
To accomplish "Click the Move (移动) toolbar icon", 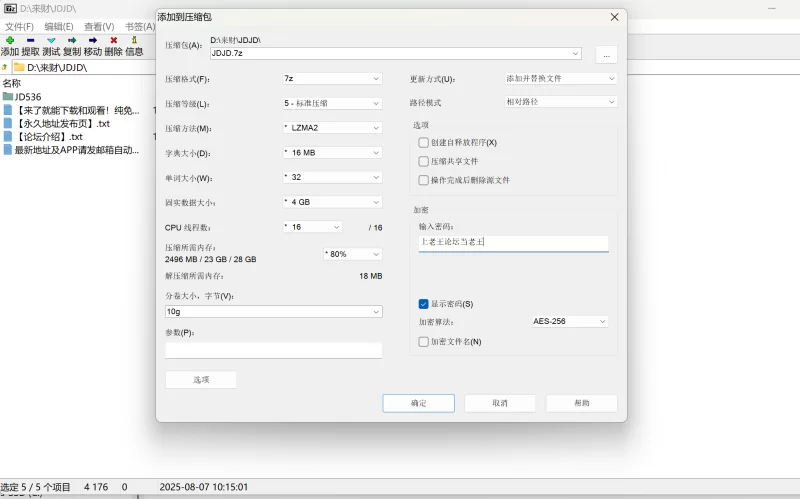I will coord(93,40).
